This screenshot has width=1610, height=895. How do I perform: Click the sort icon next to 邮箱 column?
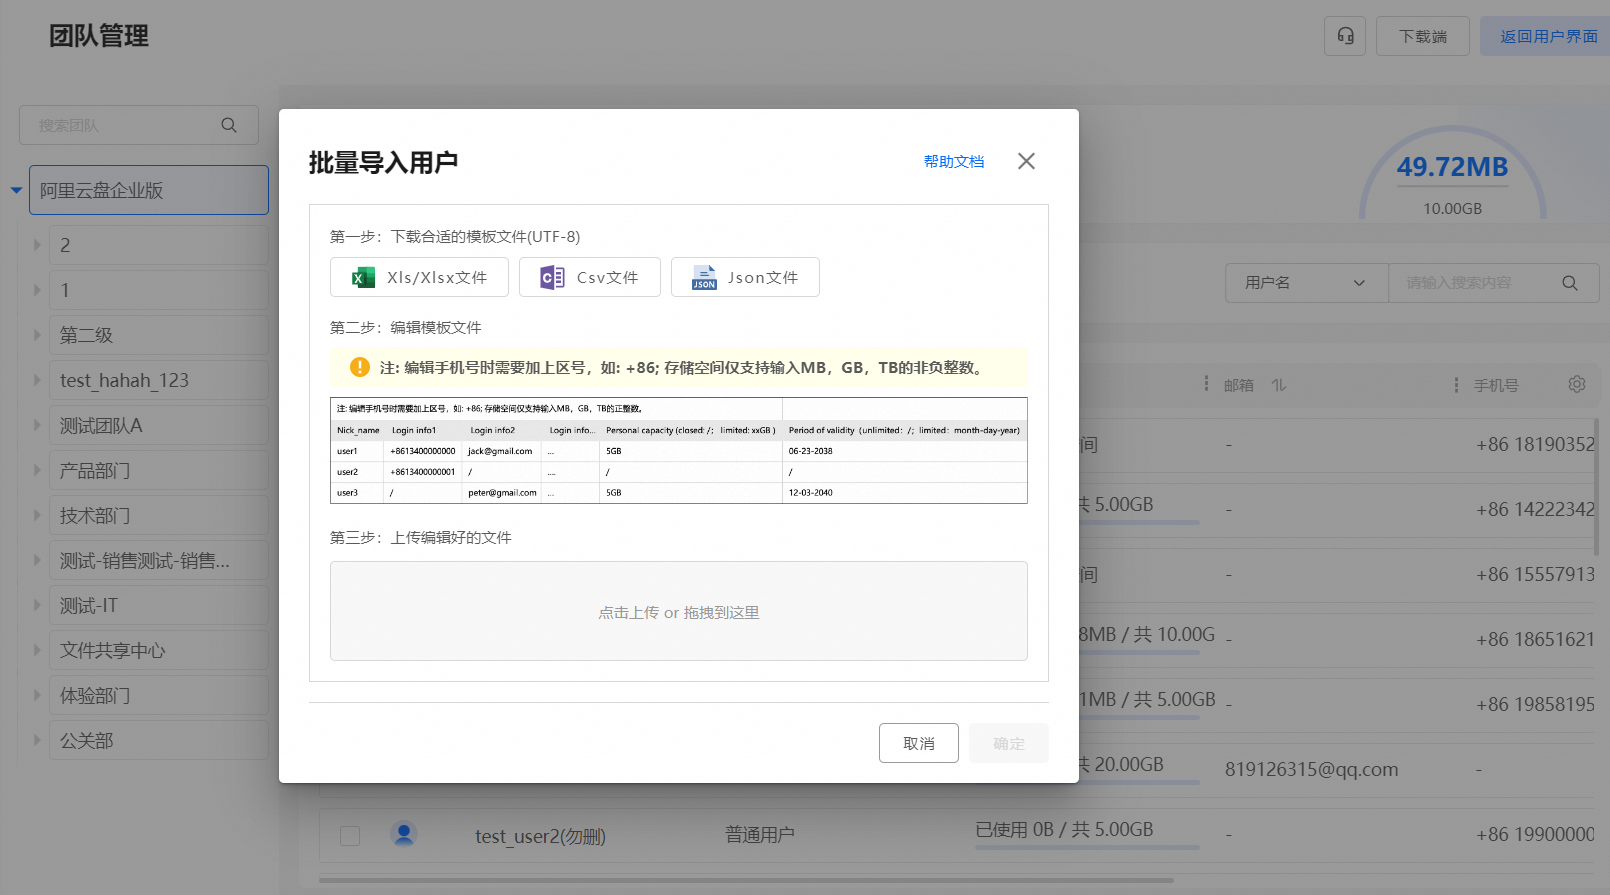pyautogui.click(x=1279, y=385)
